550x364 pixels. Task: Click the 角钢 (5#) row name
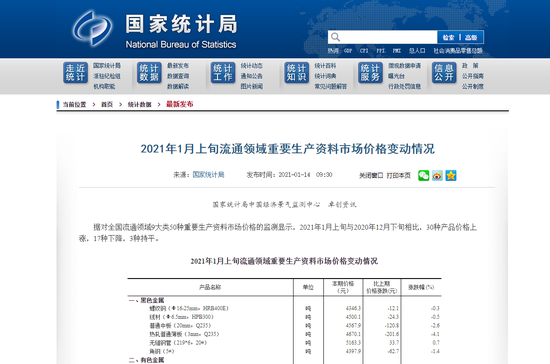coord(162,351)
